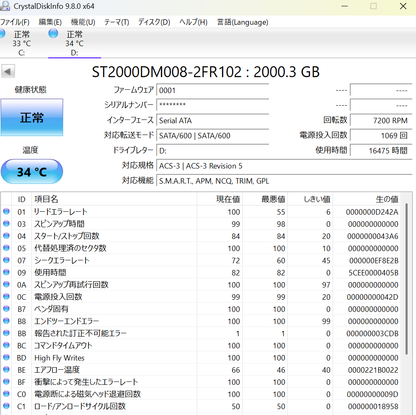Image resolution: width=416 pixels, height=415 pixels.
Task: Click the 34 °C temperature button
Action: point(32,172)
